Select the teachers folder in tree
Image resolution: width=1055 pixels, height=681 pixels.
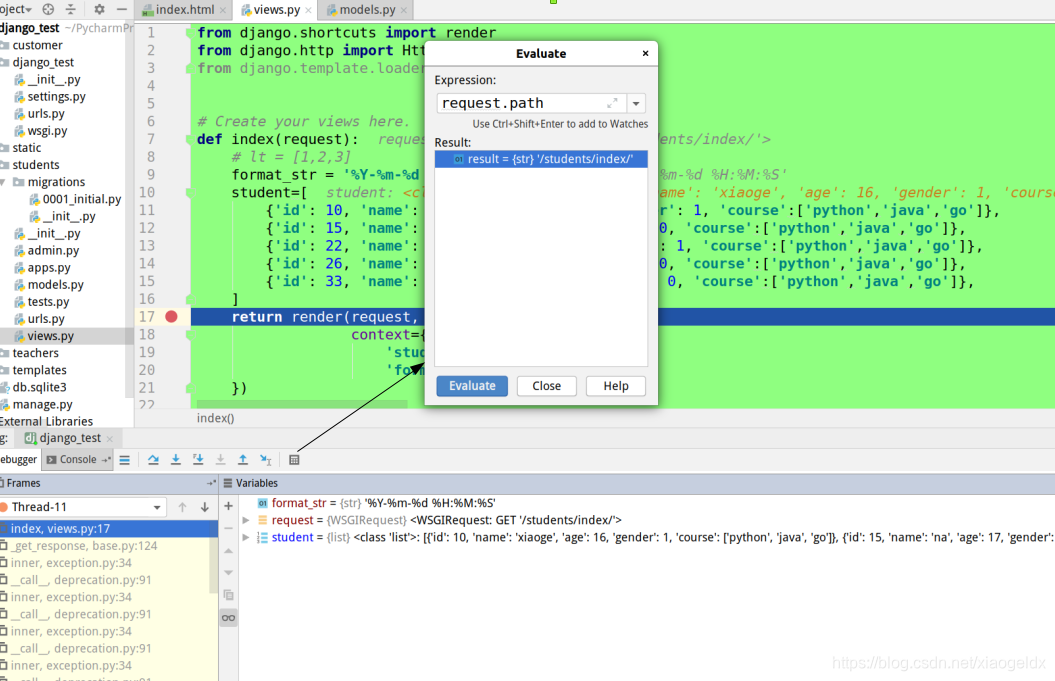[35, 353]
